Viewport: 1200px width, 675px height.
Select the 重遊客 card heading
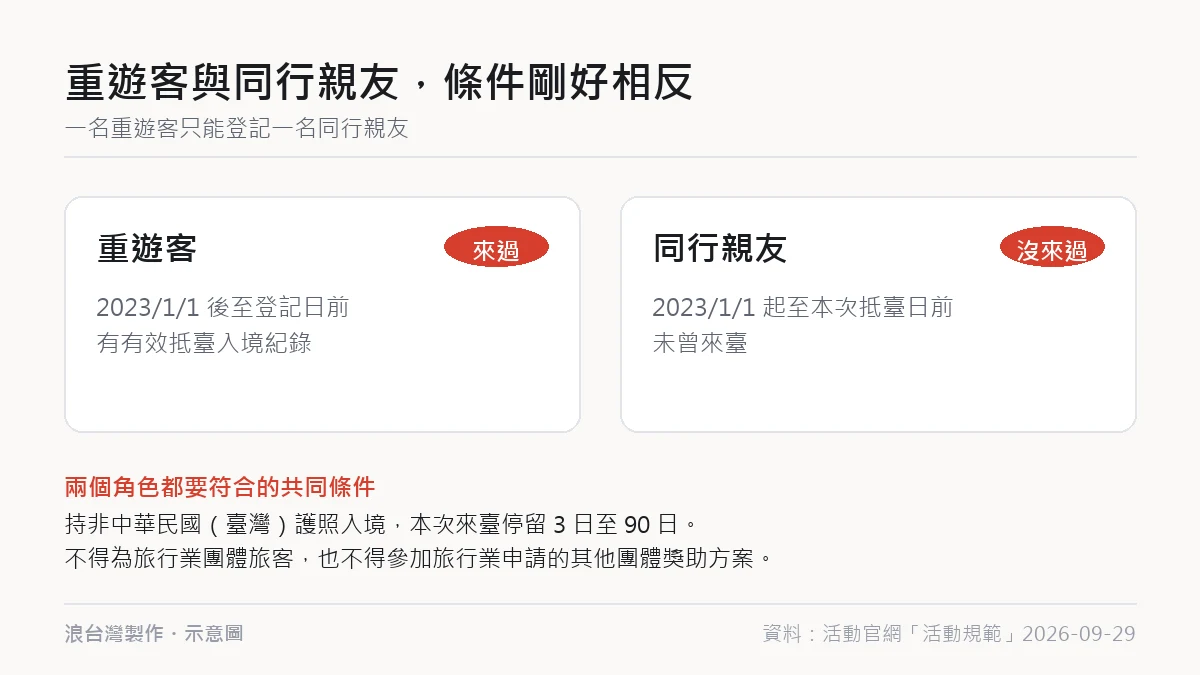click(x=147, y=248)
